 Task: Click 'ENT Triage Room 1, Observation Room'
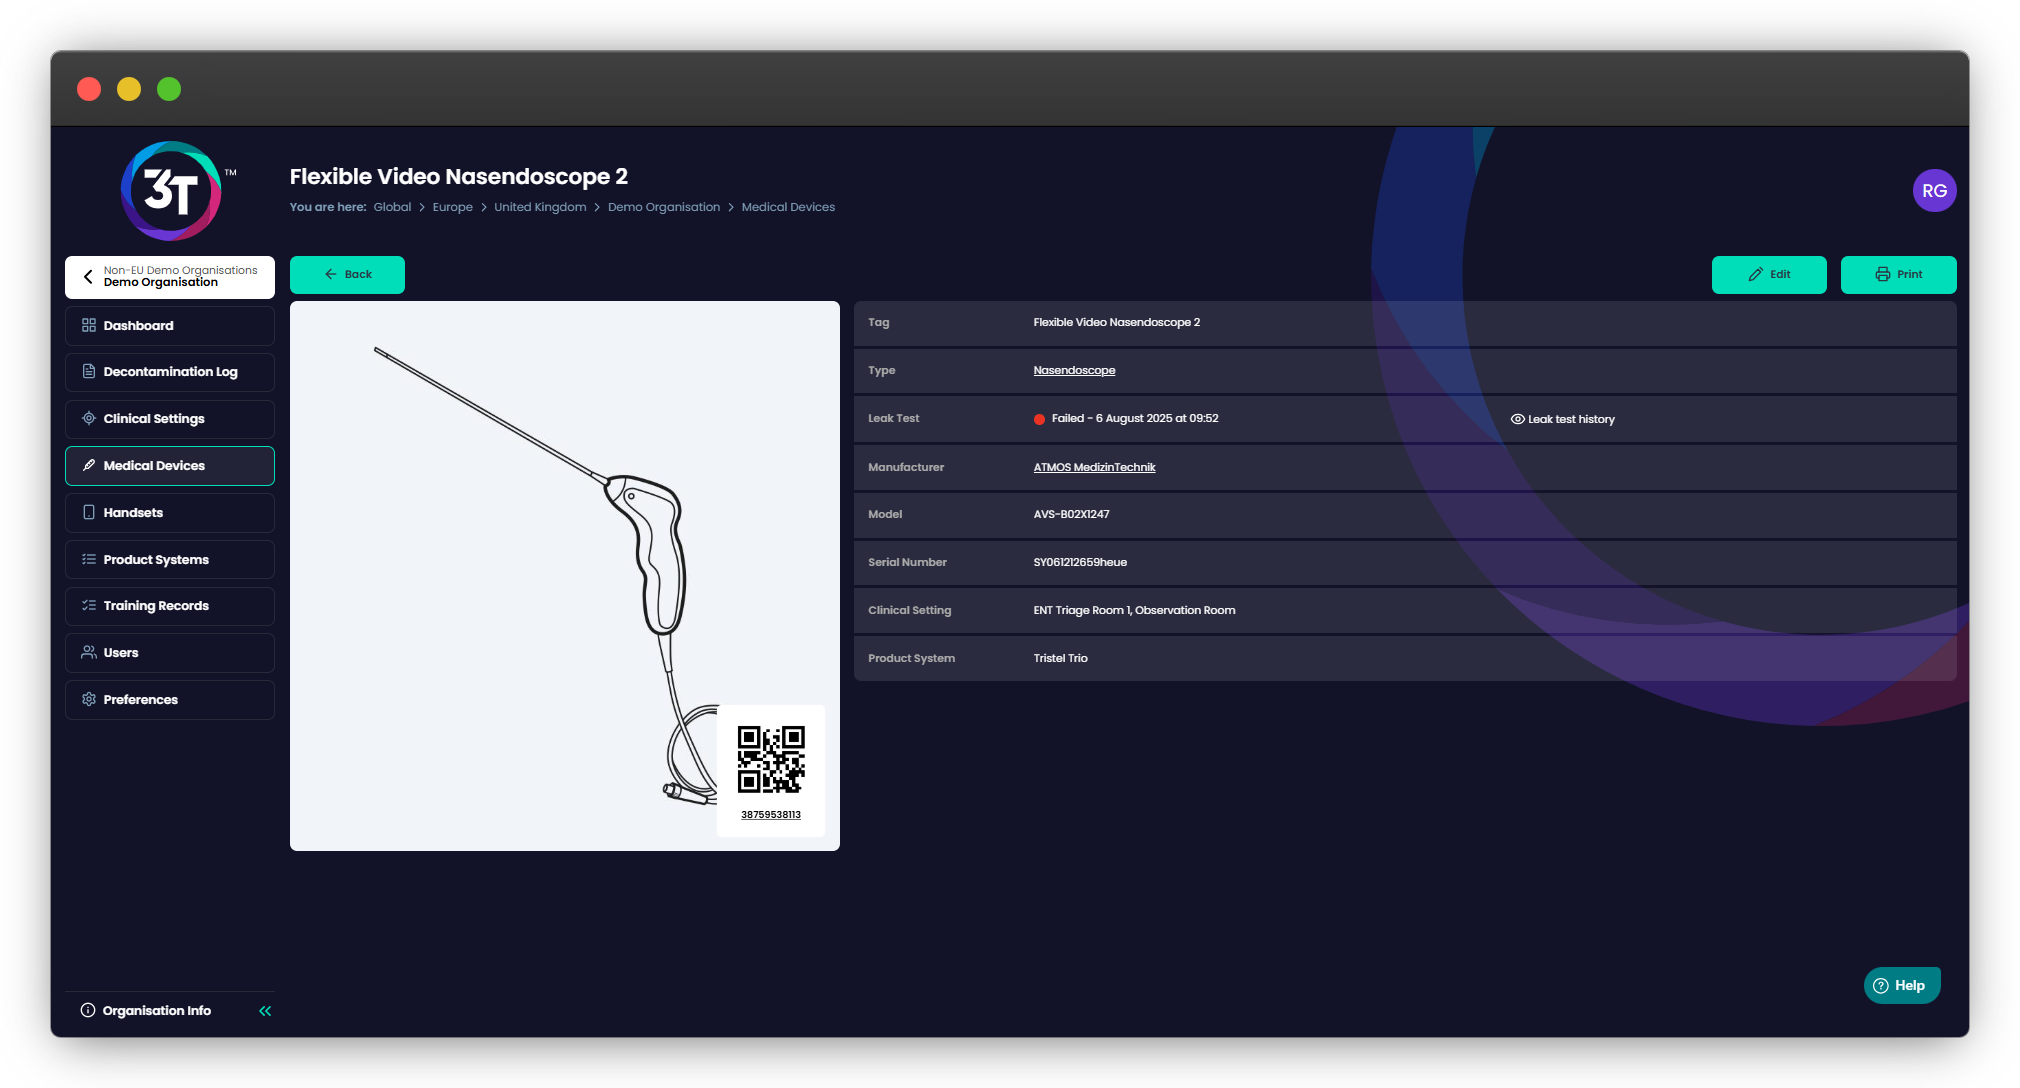point(1134,610)
